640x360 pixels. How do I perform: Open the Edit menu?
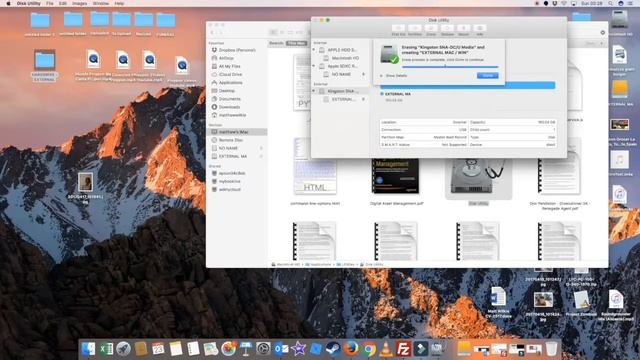pyautogui.click(x=62, y=3)
